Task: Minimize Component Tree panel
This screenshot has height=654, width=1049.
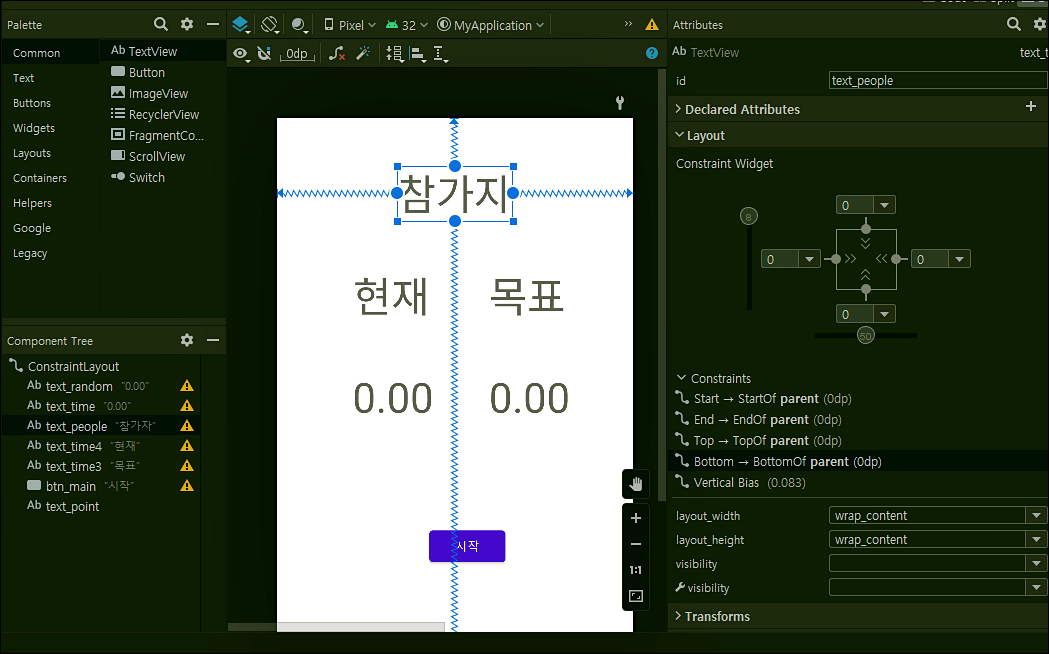Action: (213, 340)
